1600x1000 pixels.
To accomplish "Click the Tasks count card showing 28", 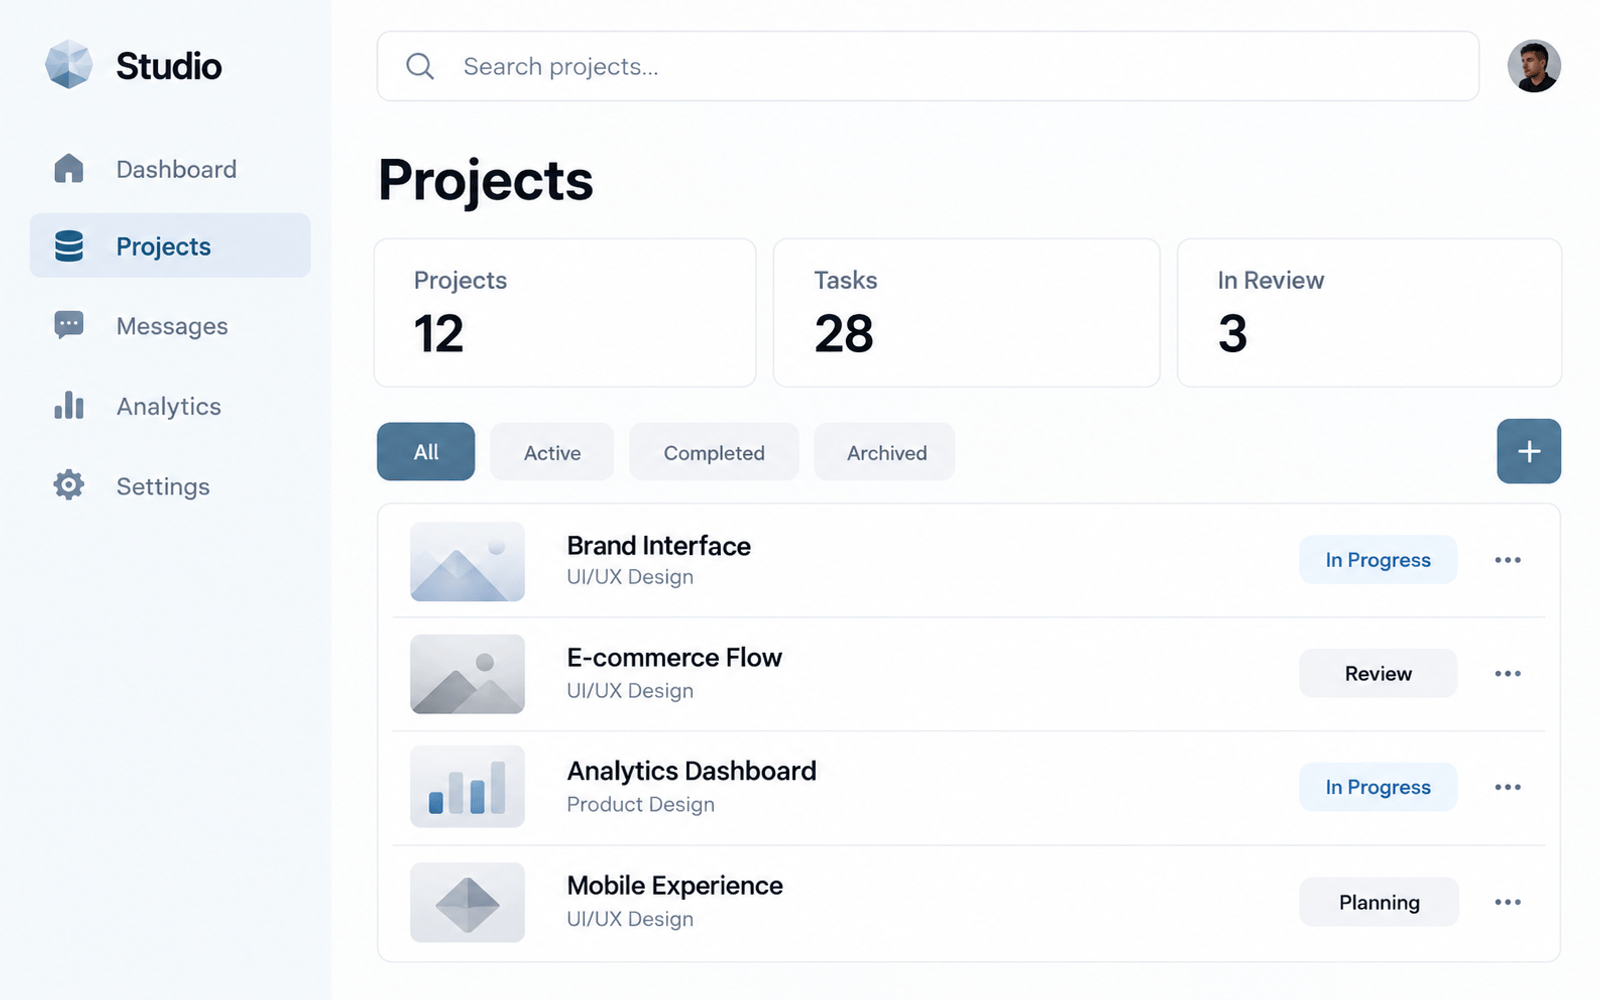I will pyautogui.click(x=966, y=313).
